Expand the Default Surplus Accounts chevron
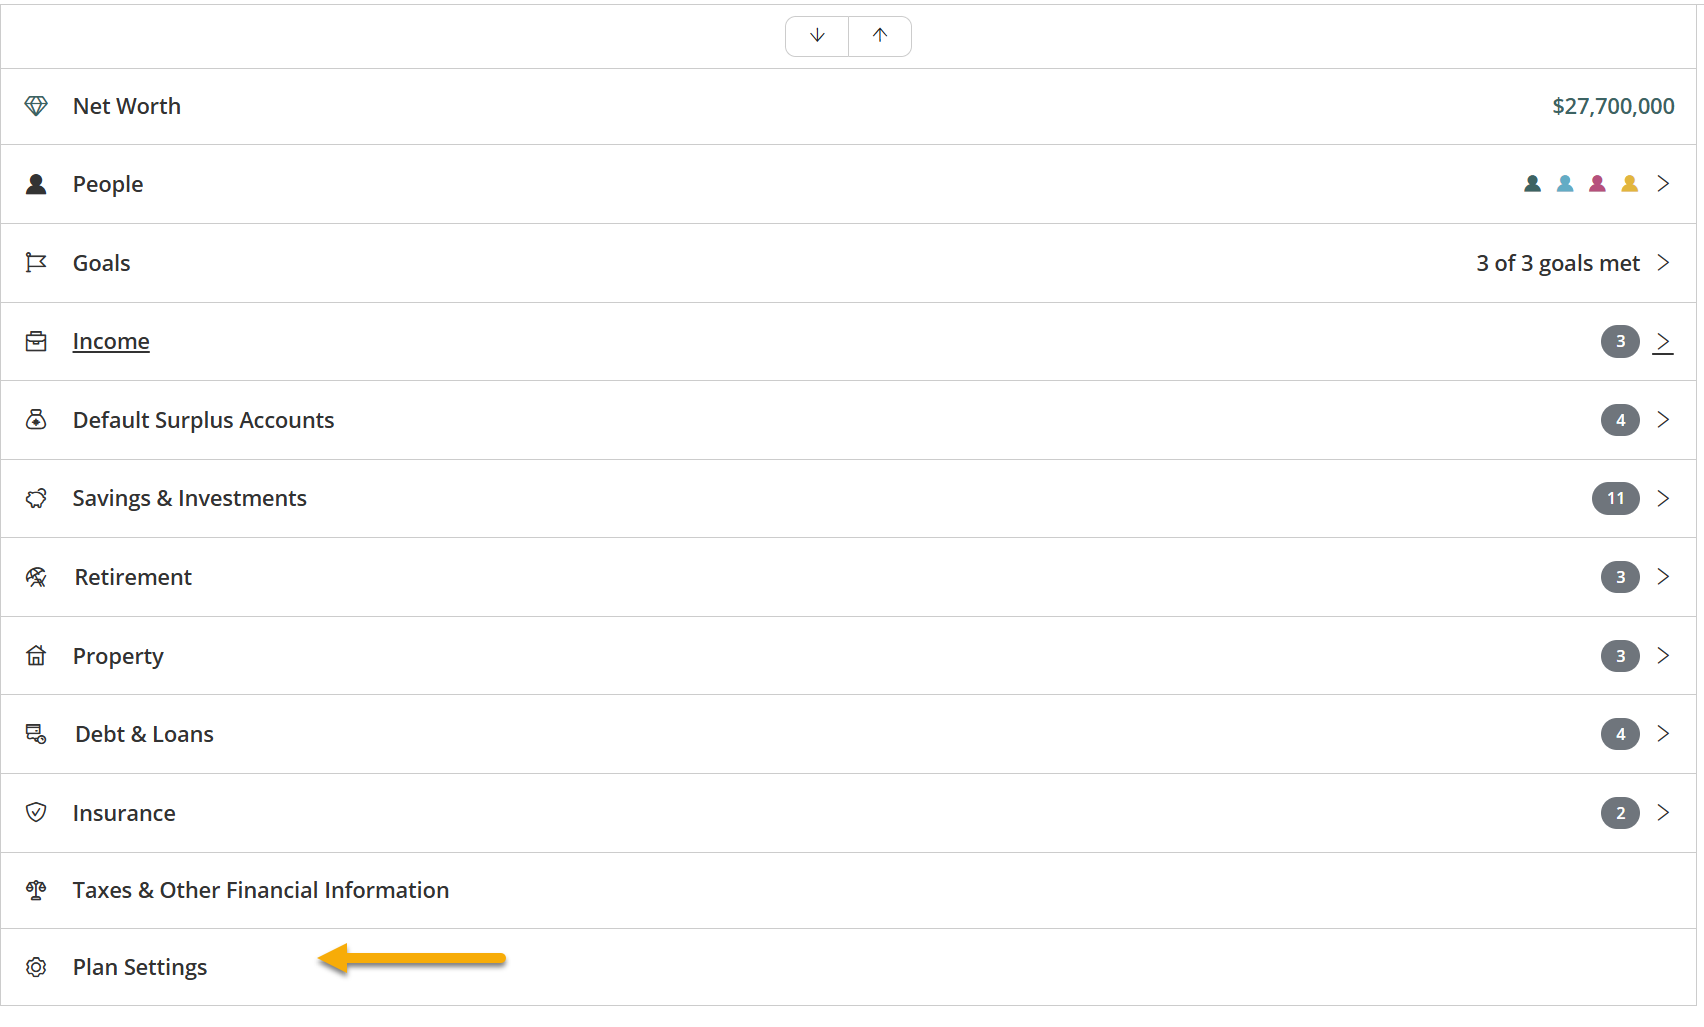 pyautogui.click(x=1663, y=419)
